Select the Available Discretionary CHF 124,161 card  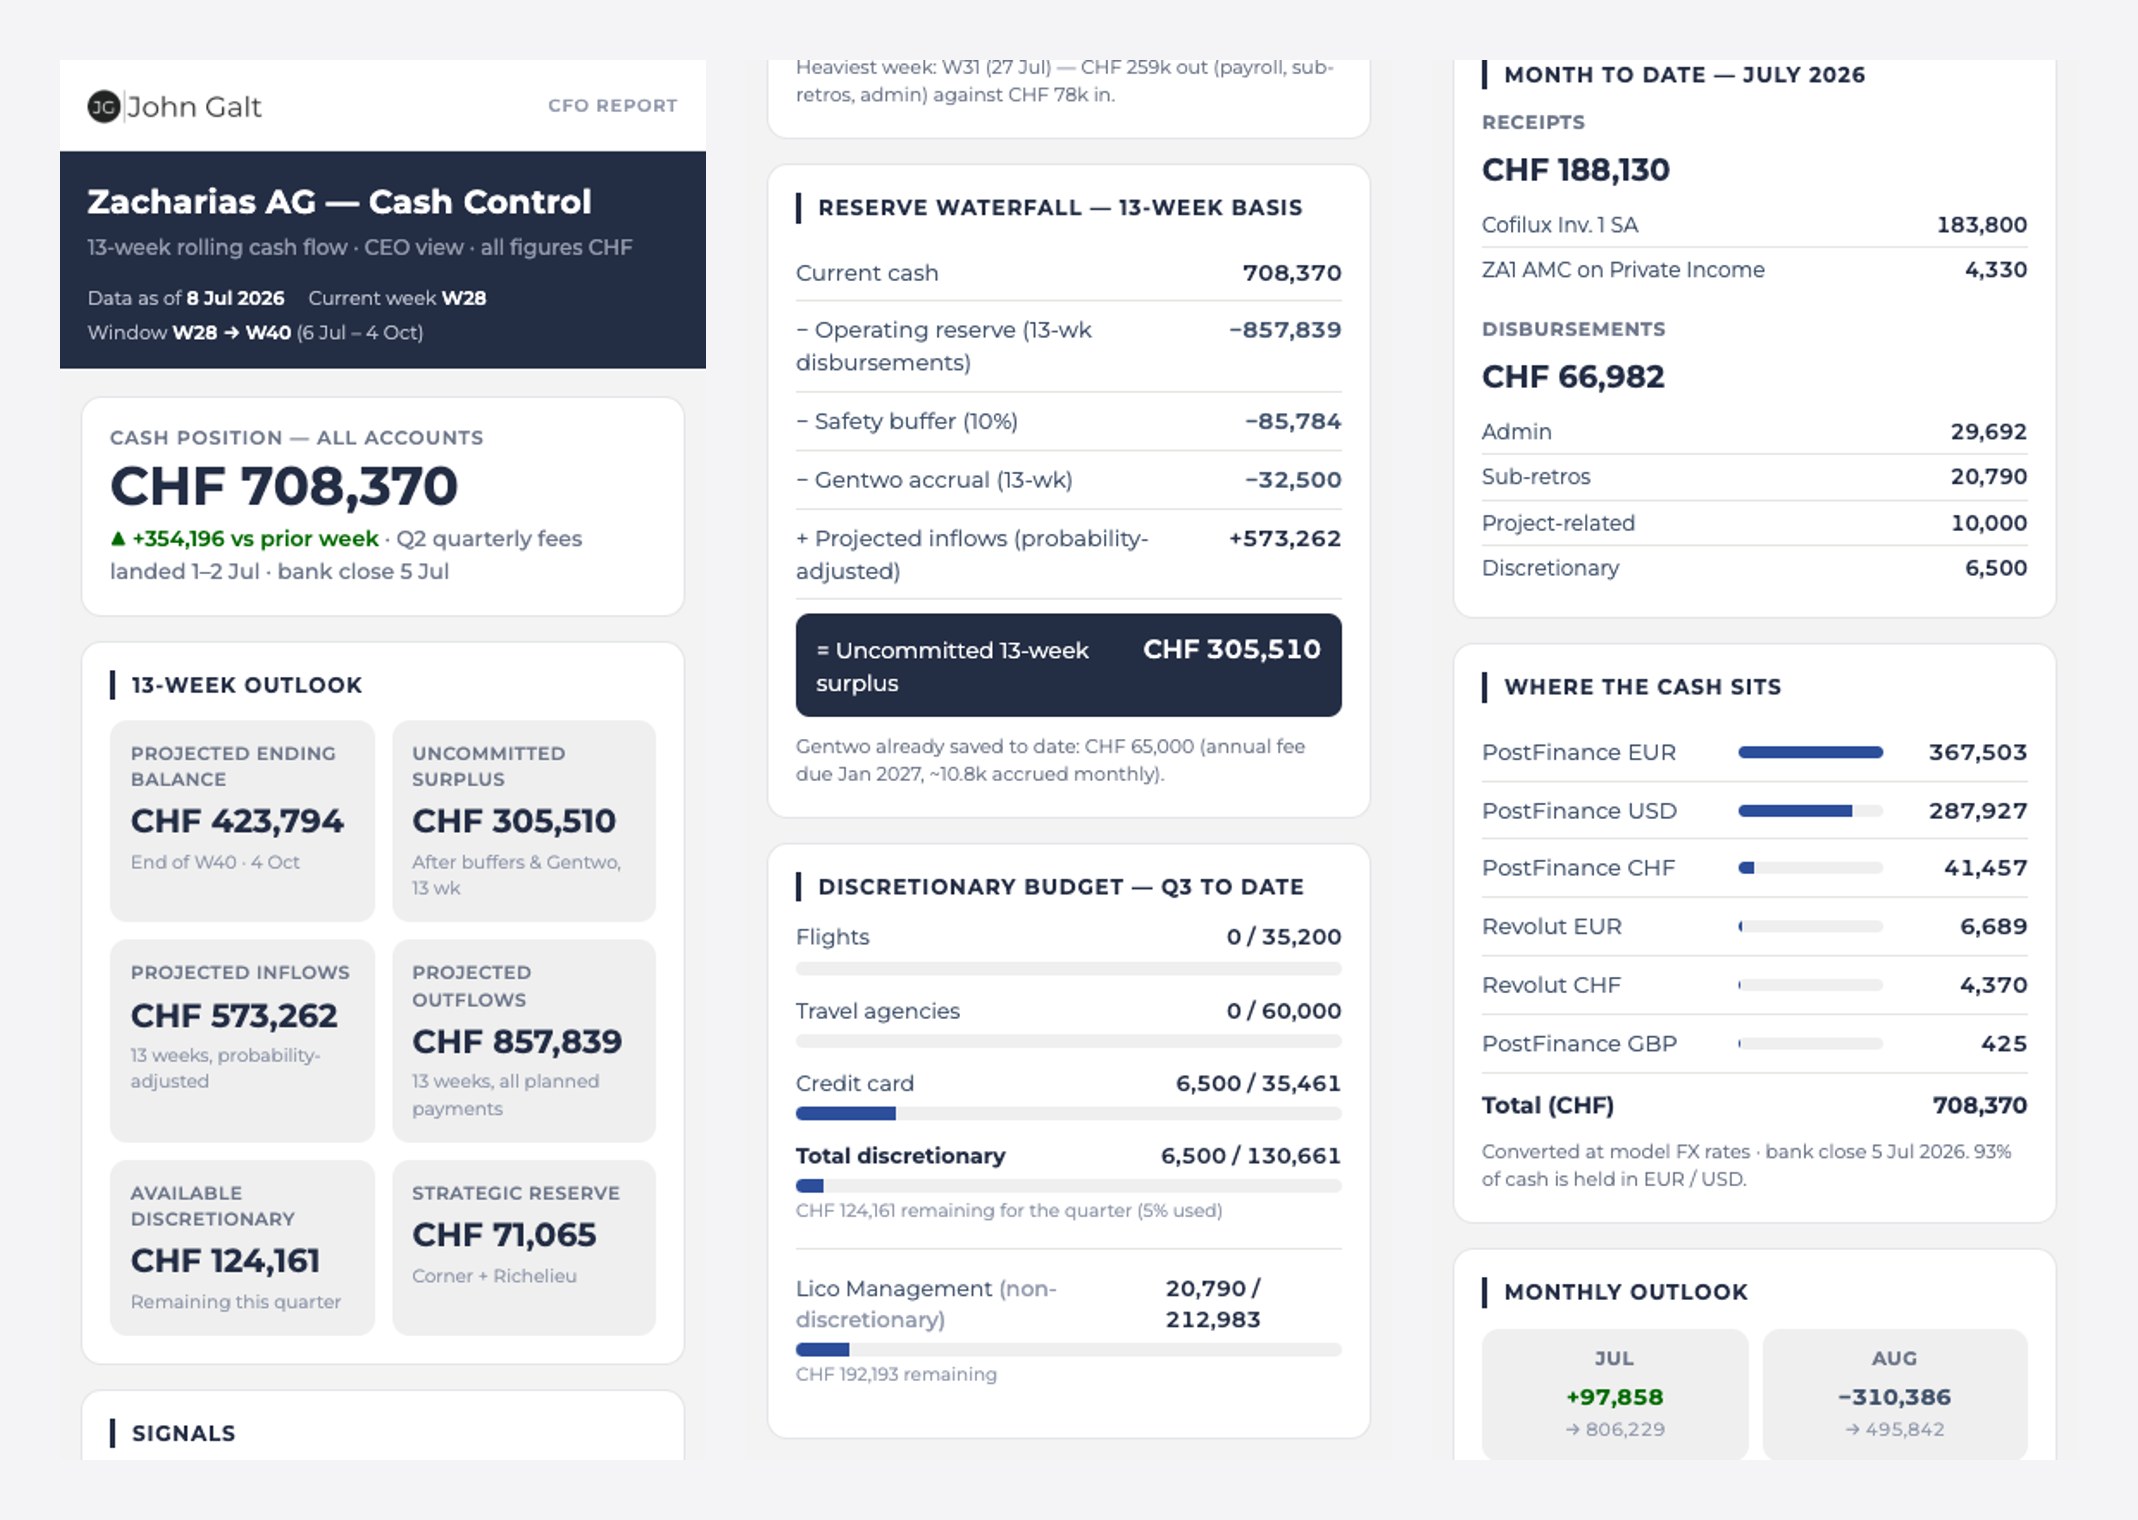(x=242, y=1247)
